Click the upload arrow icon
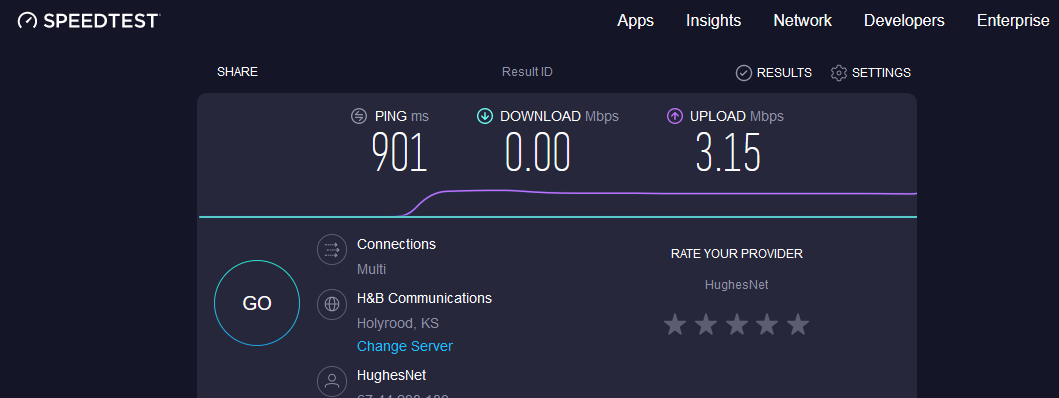The image size is (1059, 398). [674, 116]
